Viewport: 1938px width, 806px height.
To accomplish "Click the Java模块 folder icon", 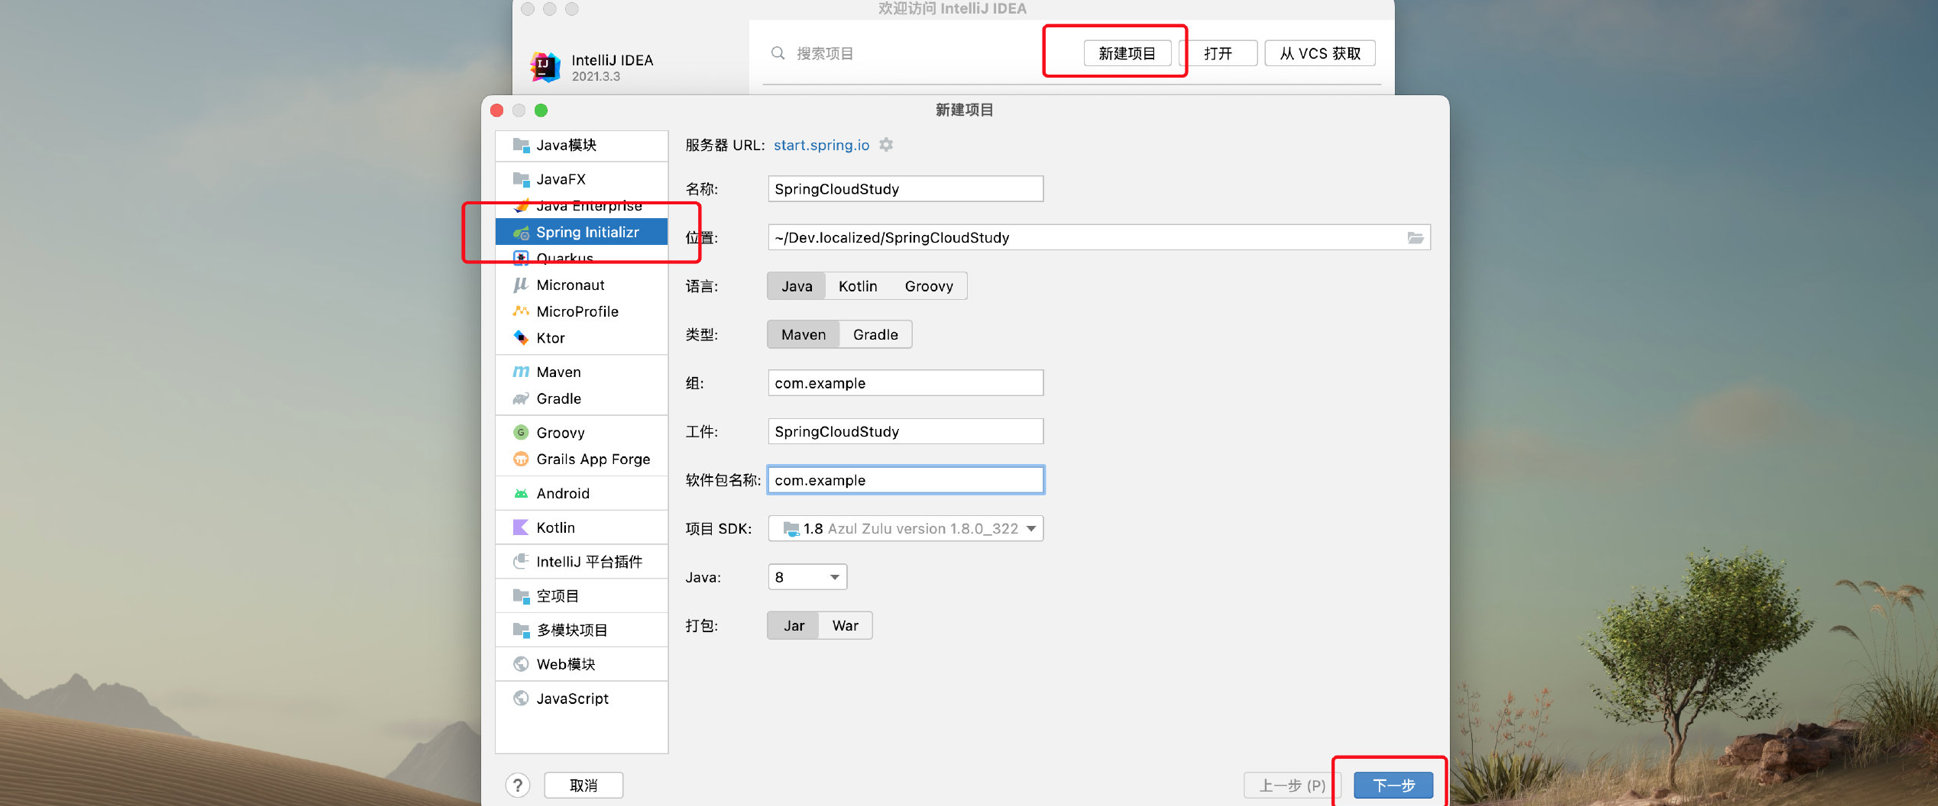I will click(521, 145).
